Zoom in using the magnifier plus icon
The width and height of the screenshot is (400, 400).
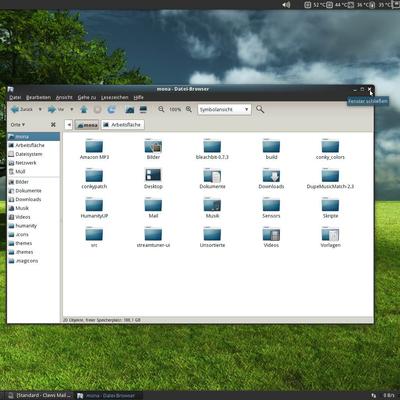[189, 109]
